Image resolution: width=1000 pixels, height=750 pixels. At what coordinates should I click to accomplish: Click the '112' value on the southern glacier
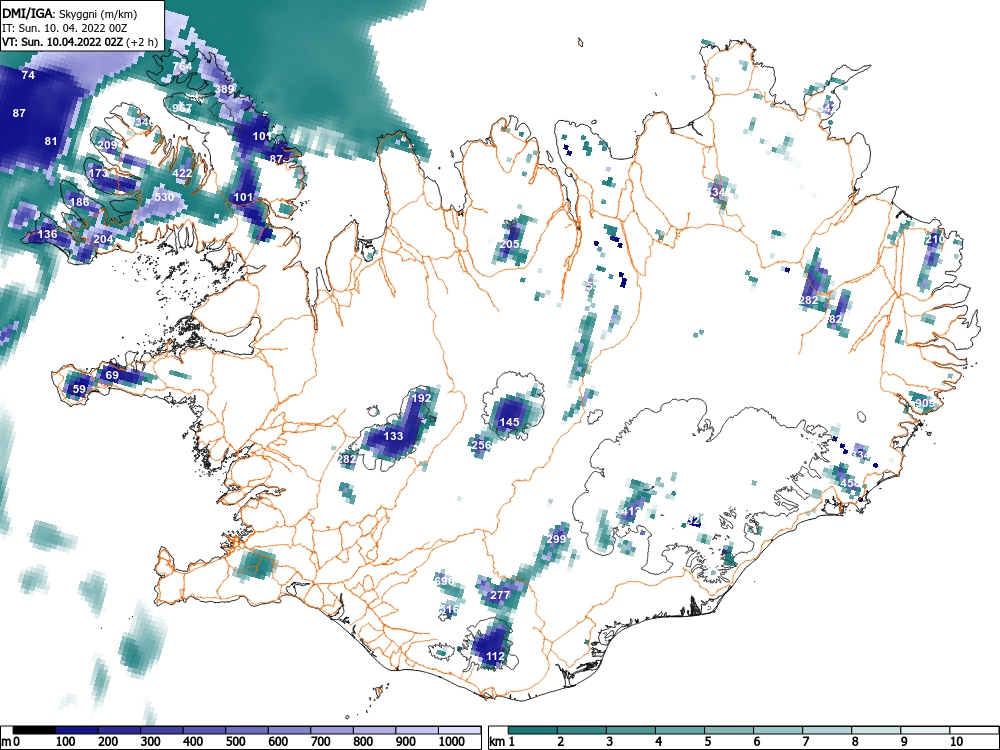tap(495, 656)
